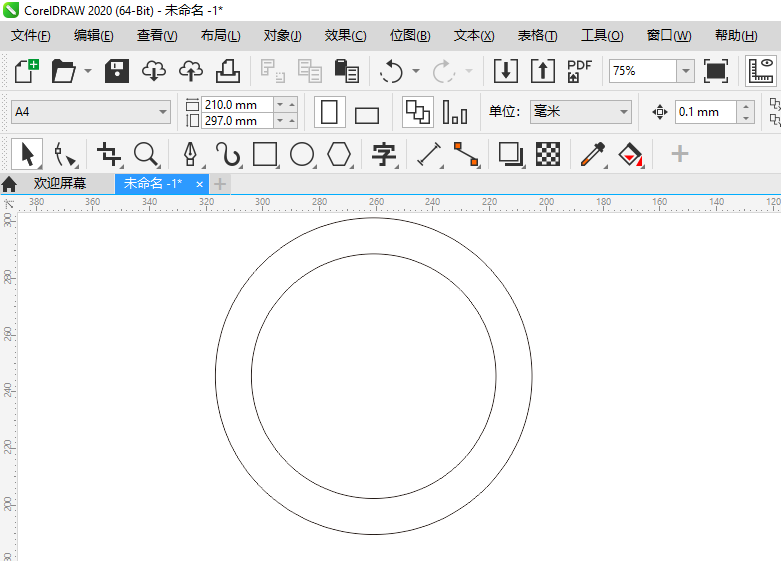The image size is (781, 561).
Task: Click the Save document button
Action: tap(117, 71)
